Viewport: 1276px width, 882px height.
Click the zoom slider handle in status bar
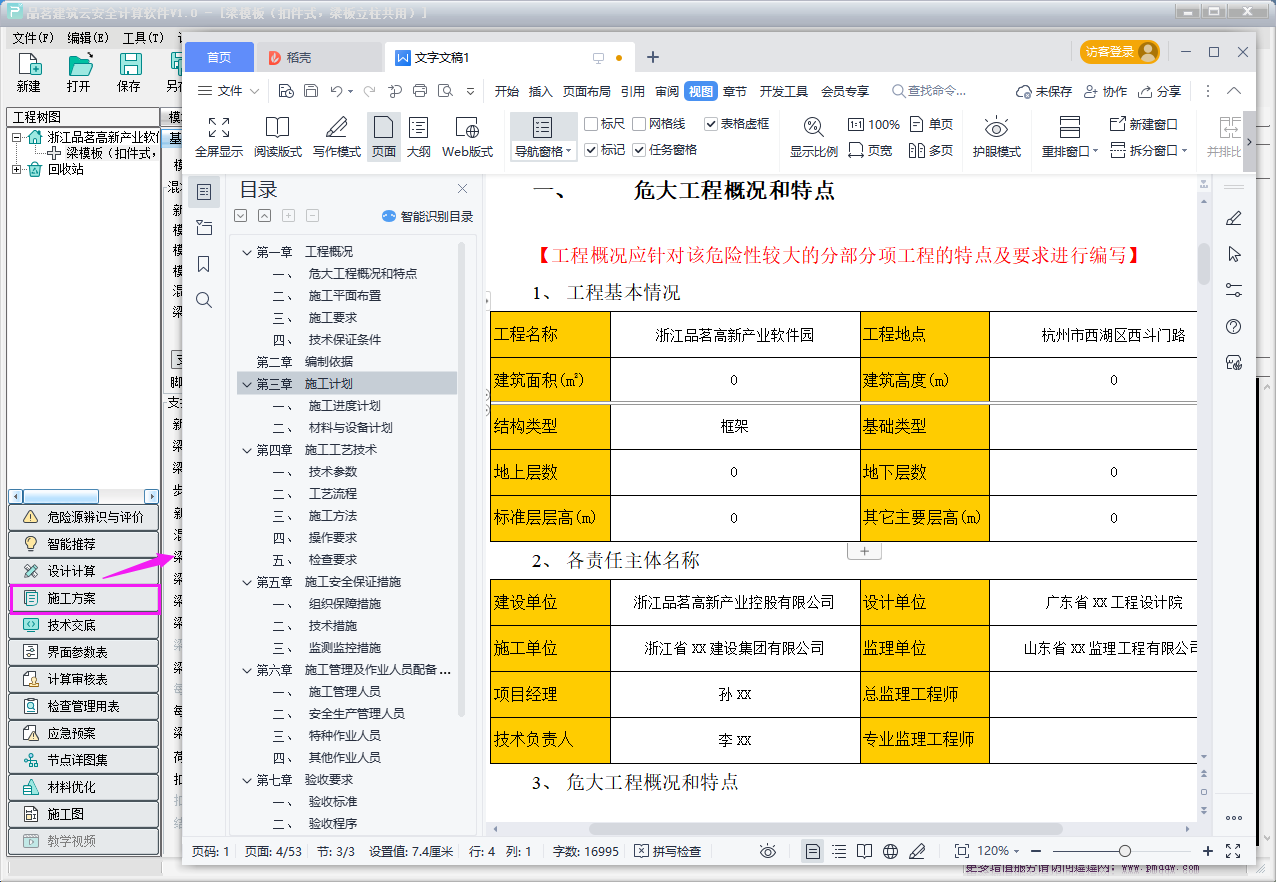click(x=1124, y=851)
